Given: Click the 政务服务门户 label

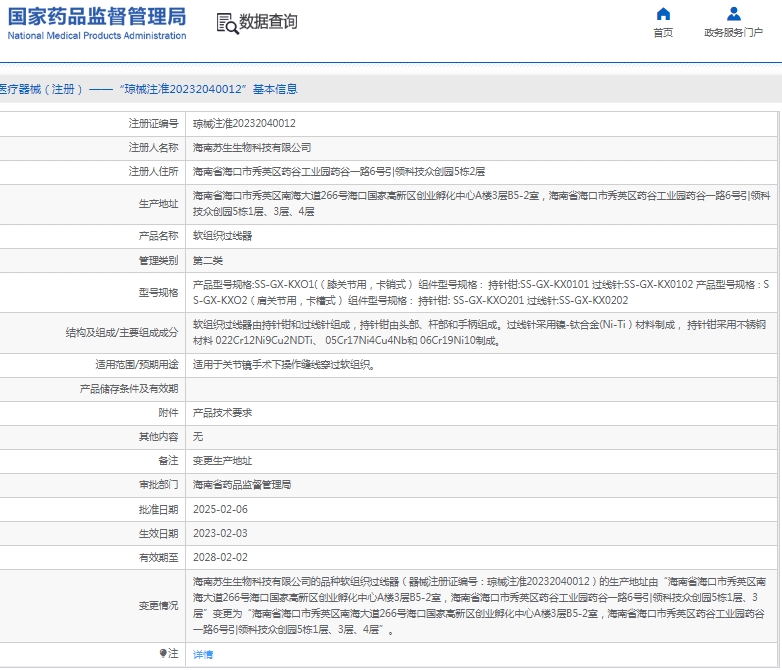Looking at the screenshot, I should tap(733, 33).
